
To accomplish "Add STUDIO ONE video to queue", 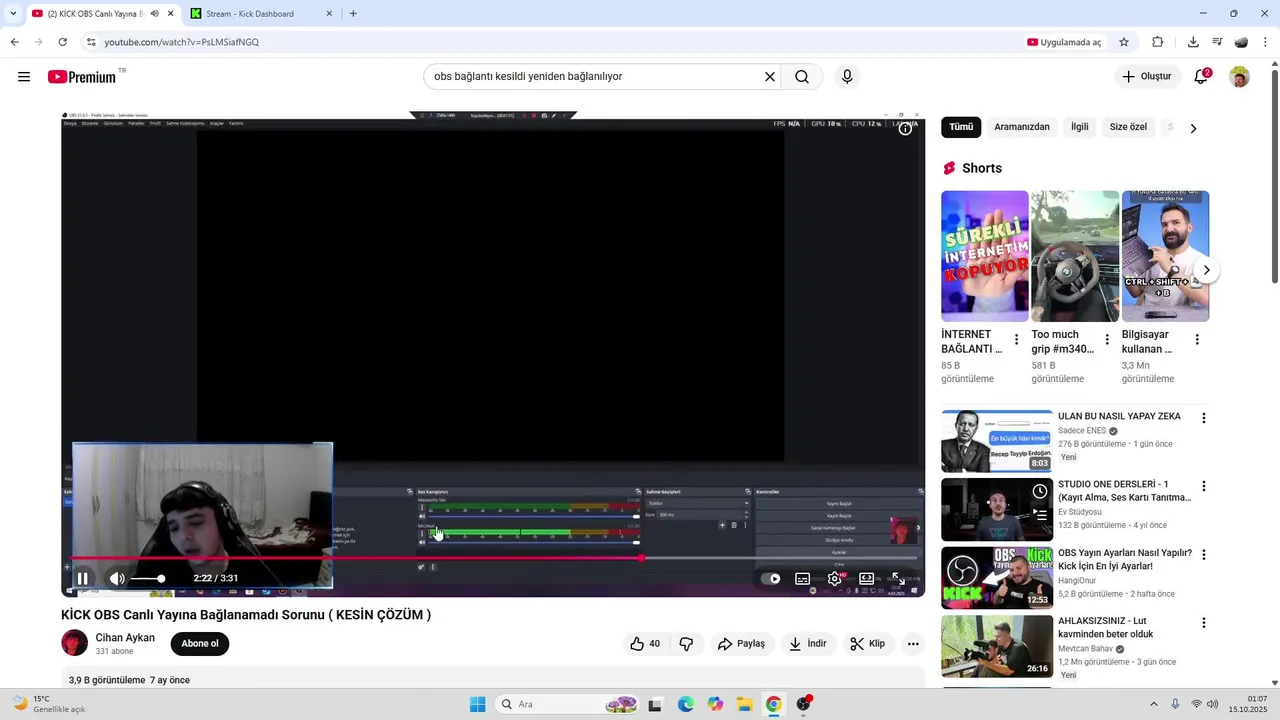I will [1040, 516].
